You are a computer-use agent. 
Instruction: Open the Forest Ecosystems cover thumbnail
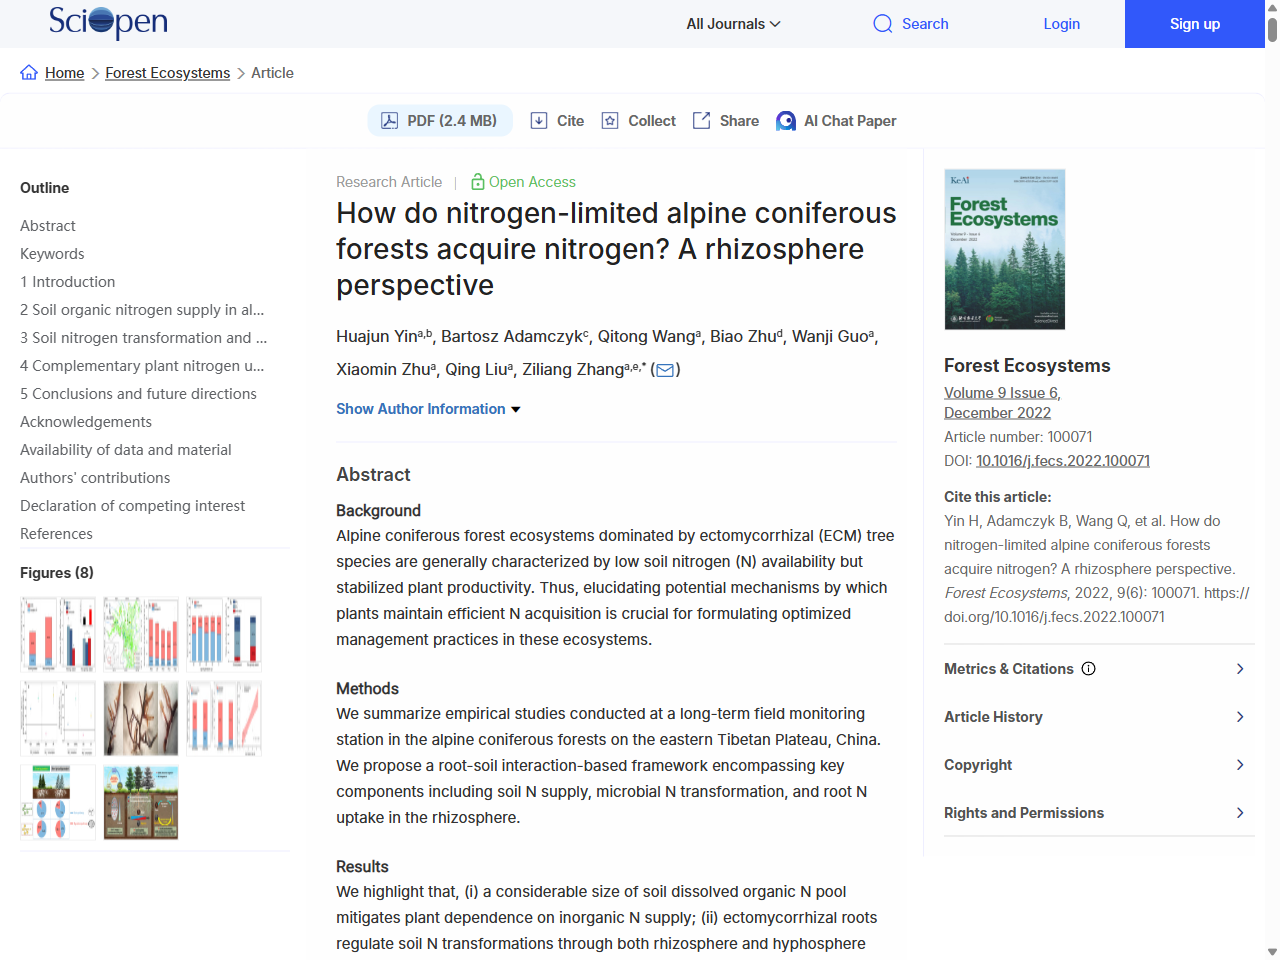click(x=1004, y=249)
